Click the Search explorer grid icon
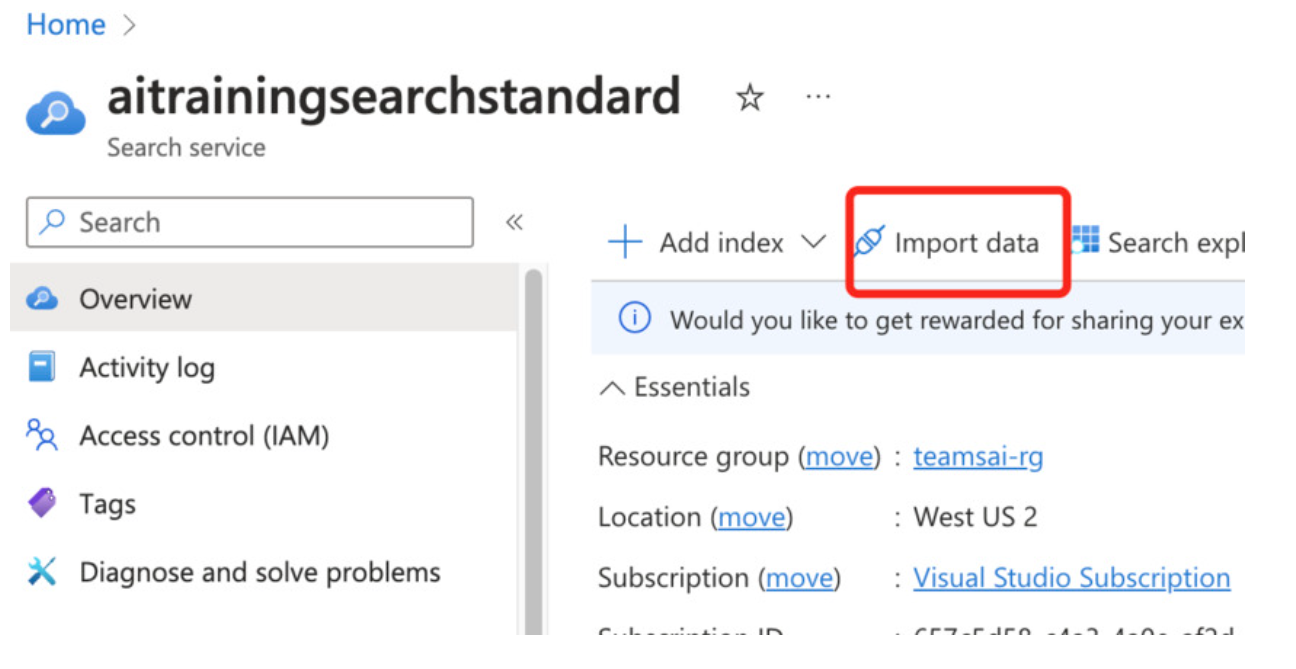 pyautogui.click(x=1085, y=240)
